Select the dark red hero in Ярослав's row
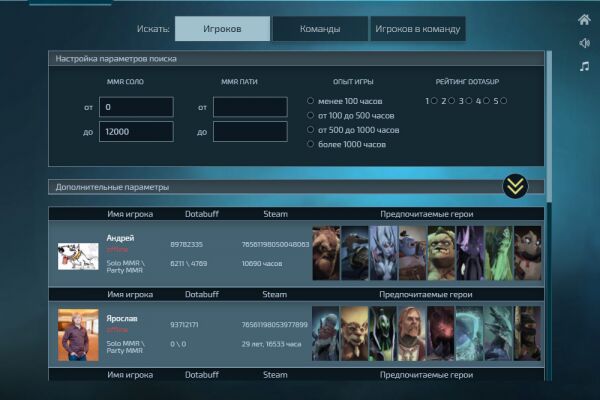The image size is (600, 400). pyautogui.click(x=441, y=333)
